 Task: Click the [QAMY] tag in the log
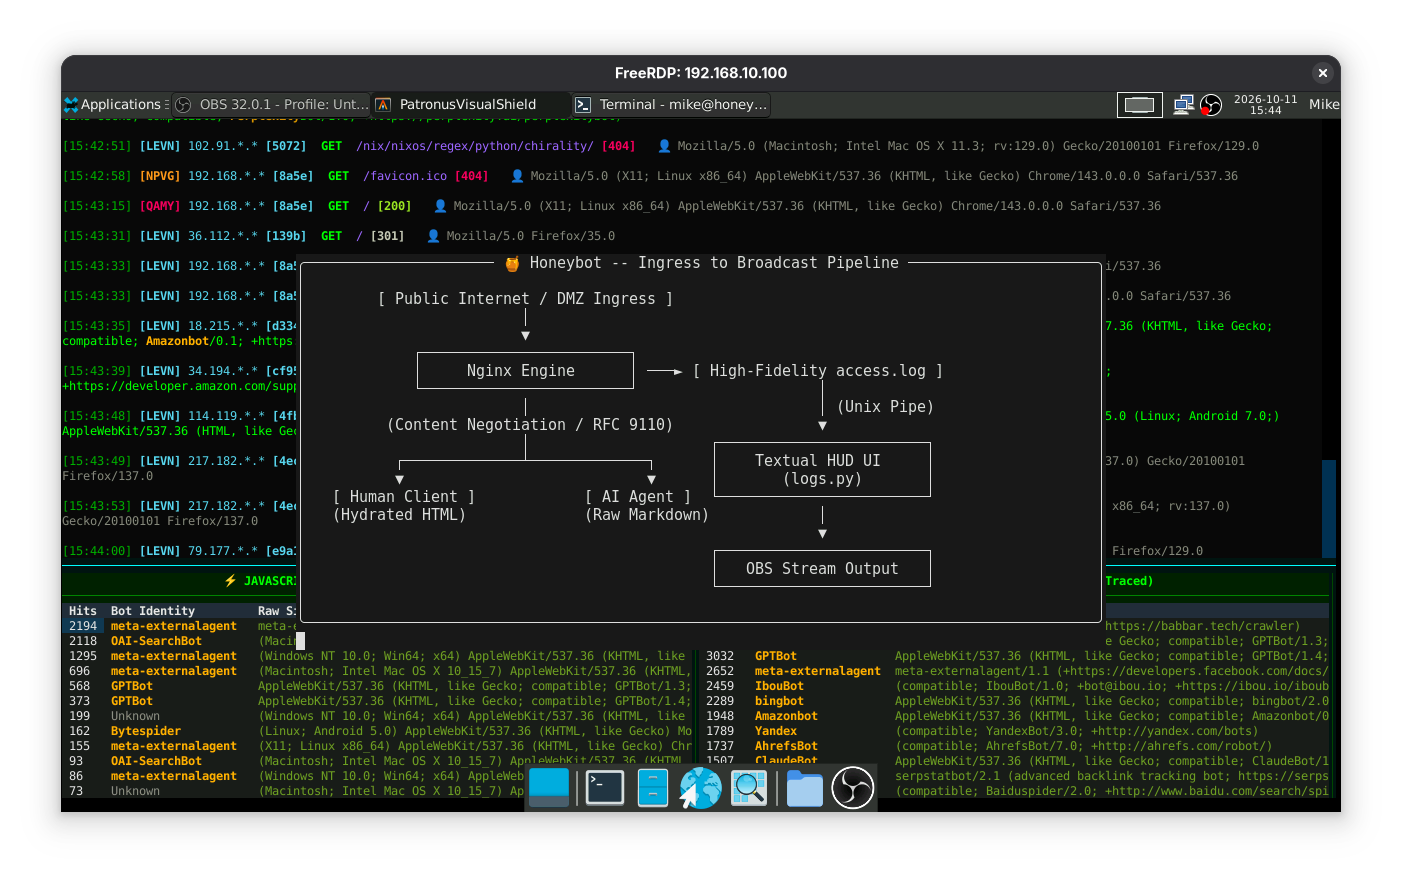pyautogui.click(x=160, y=206)
